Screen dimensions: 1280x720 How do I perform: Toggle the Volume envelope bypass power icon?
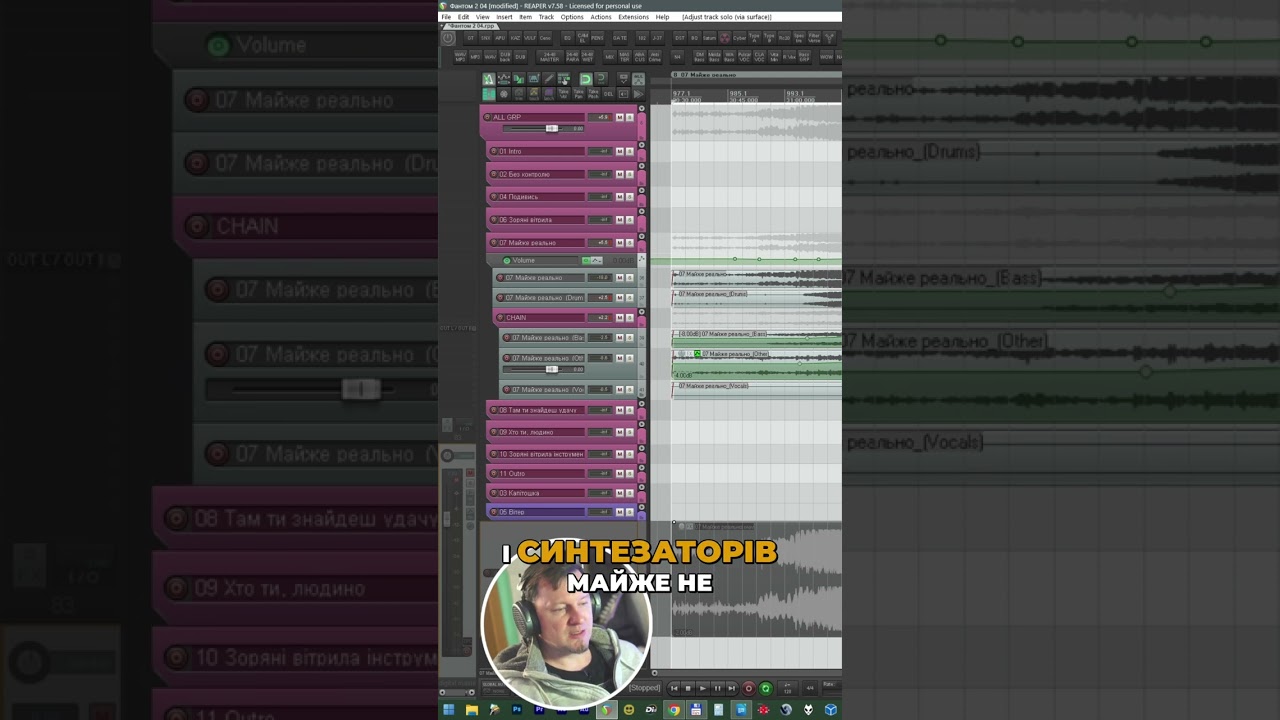(x=507, y=260)
